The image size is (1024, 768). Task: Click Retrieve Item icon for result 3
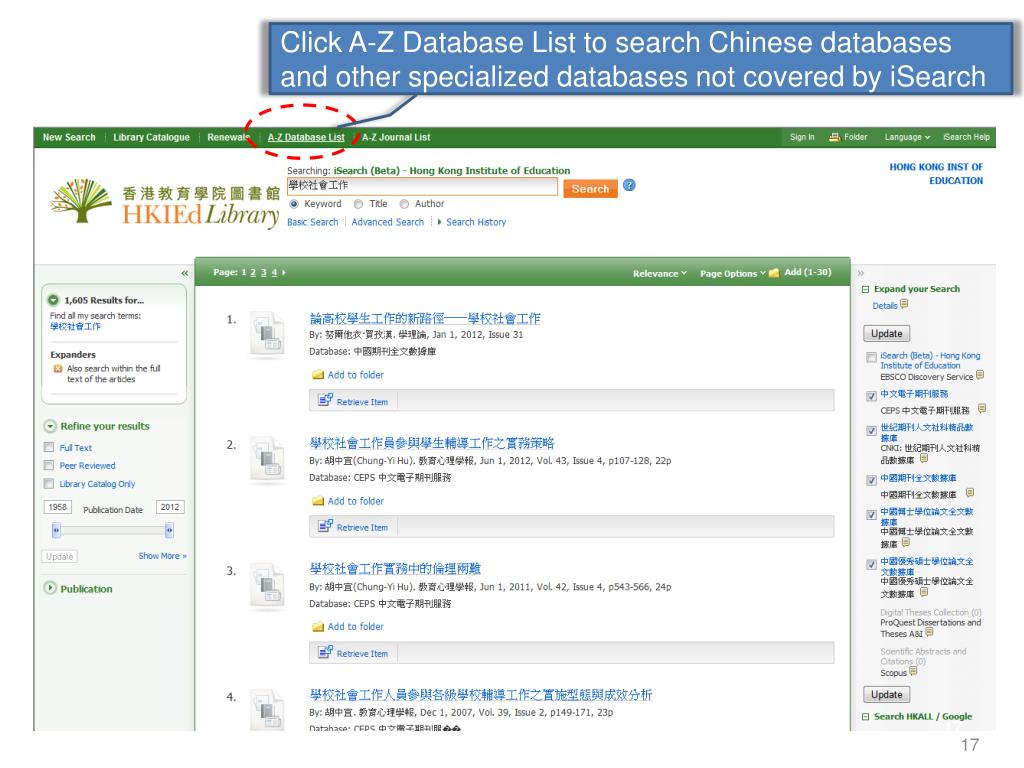click(x=325, y=652)
